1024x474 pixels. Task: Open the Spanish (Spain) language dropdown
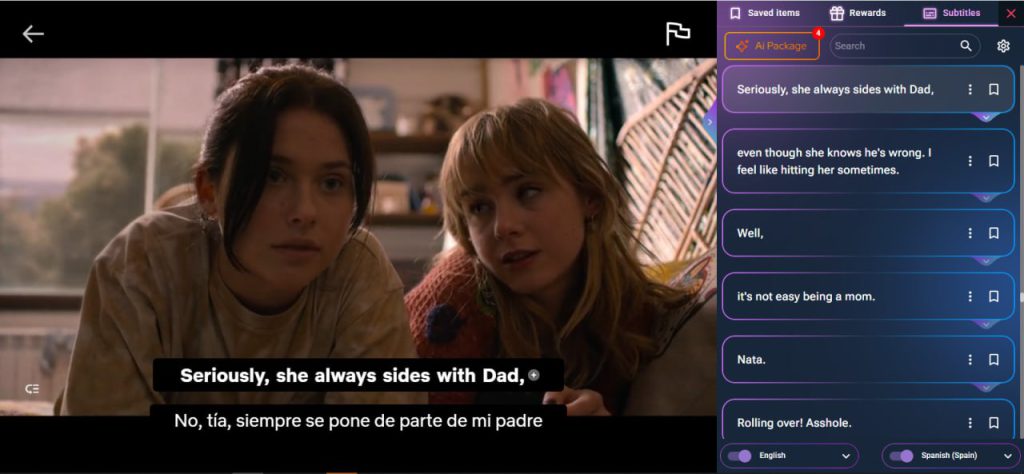click(x=1008, y=456)
